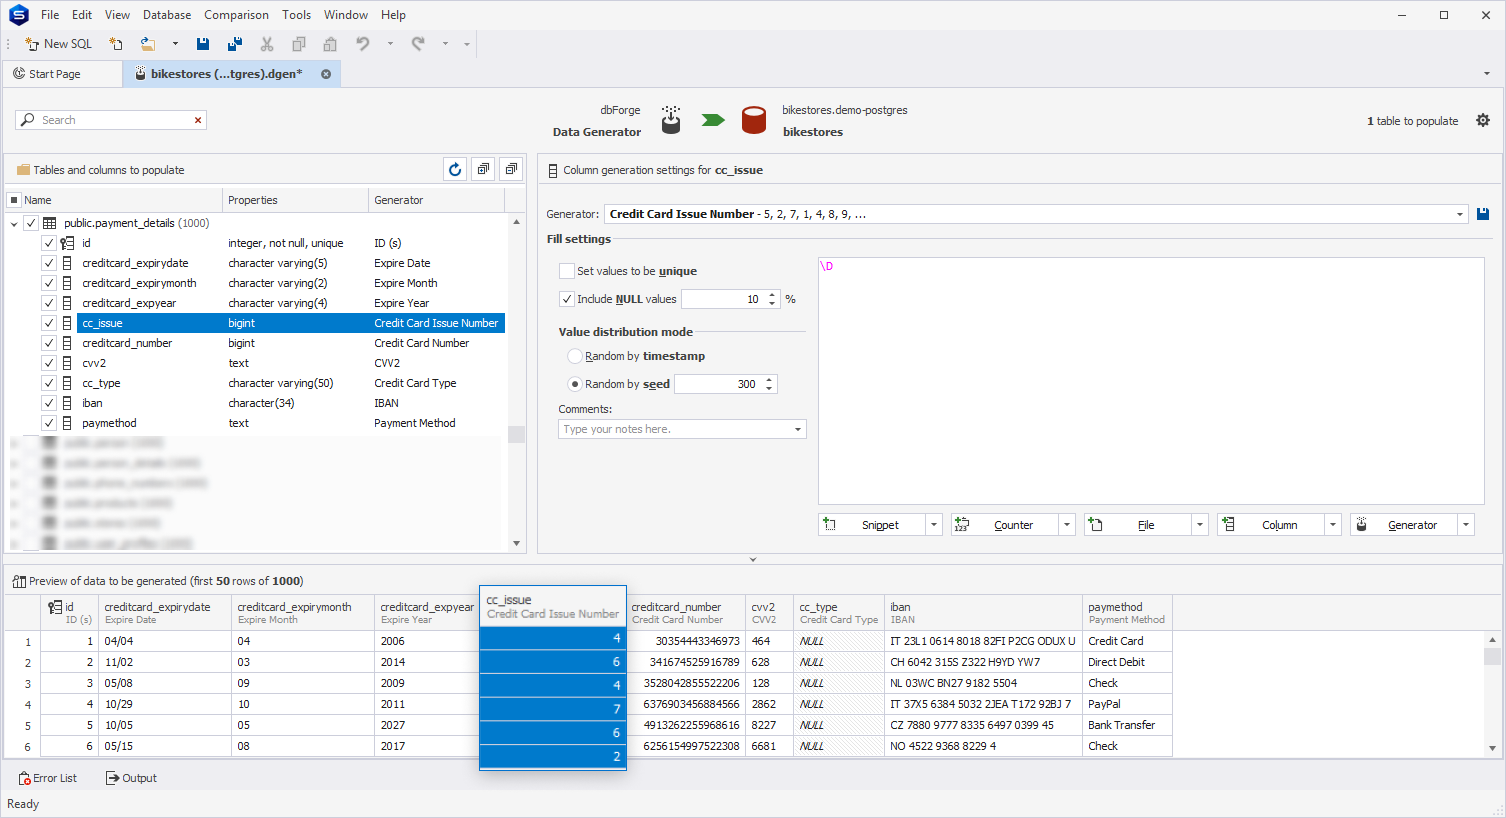Click the Paste icon in toolbar

click(x=330, y=44)
